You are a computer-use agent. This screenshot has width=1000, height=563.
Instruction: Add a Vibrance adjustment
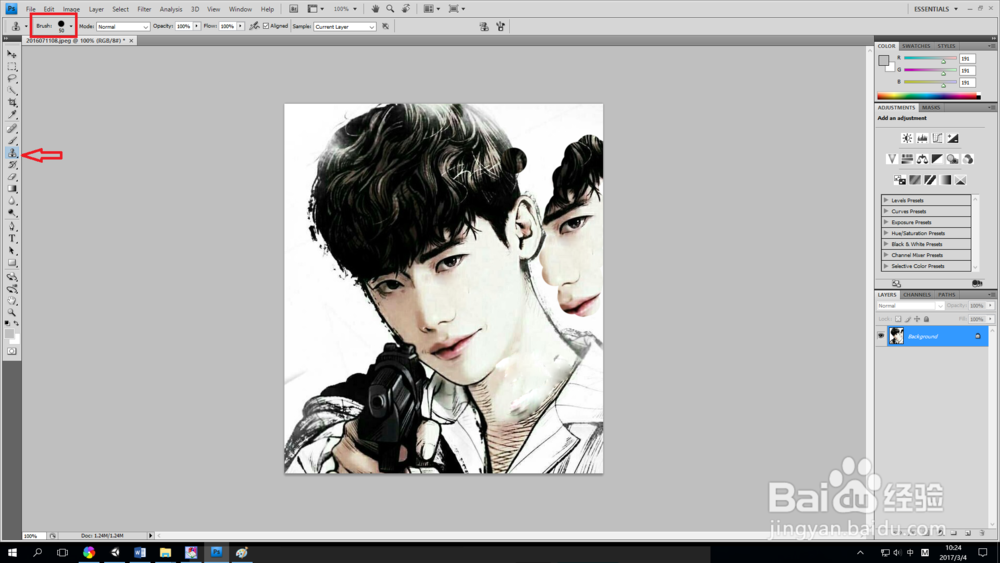point(892,159)
